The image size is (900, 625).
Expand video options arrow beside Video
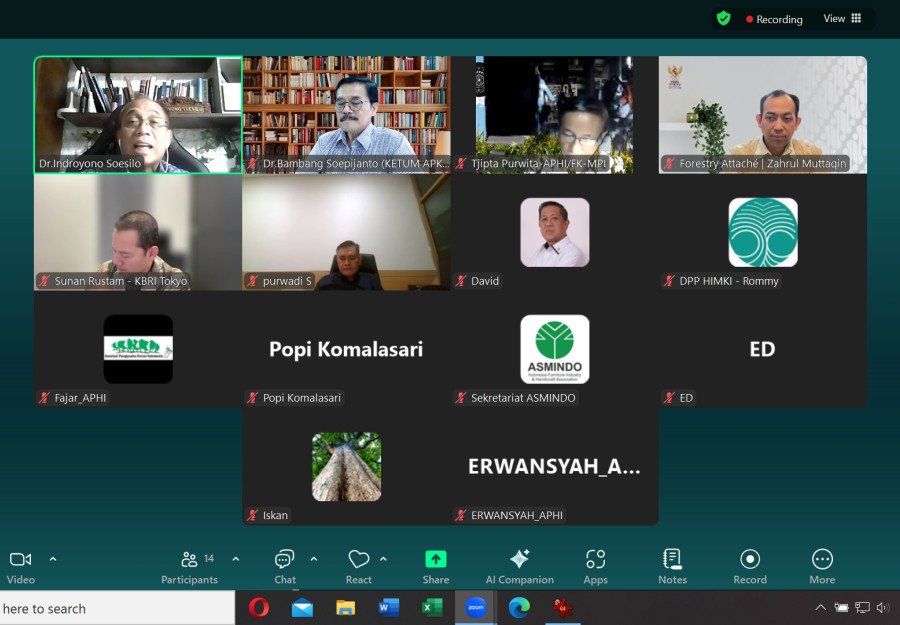(53, 559)
